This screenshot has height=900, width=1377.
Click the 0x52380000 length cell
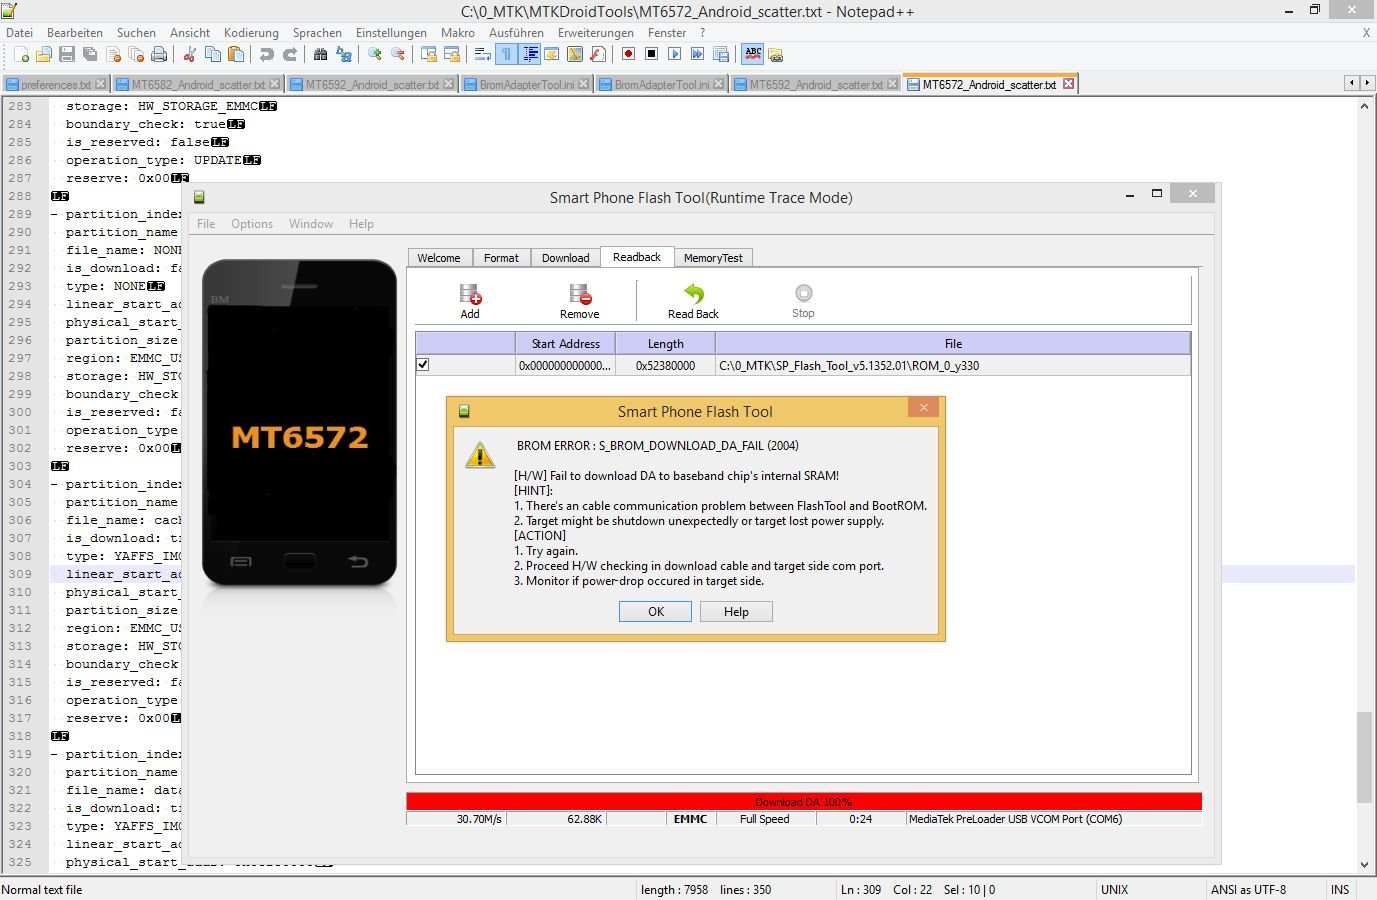[x=665, y=365]
